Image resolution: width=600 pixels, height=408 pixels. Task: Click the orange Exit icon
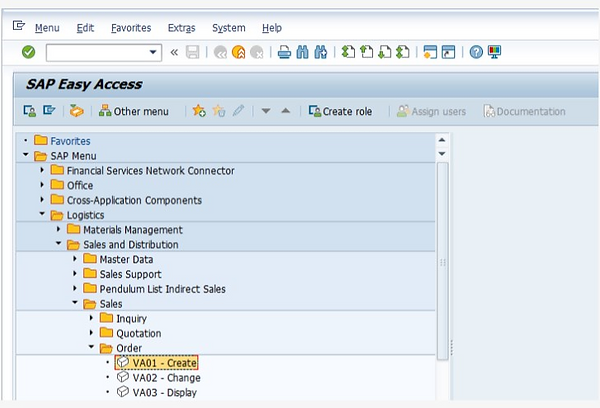pyautogui.click(x=238, y=52)
